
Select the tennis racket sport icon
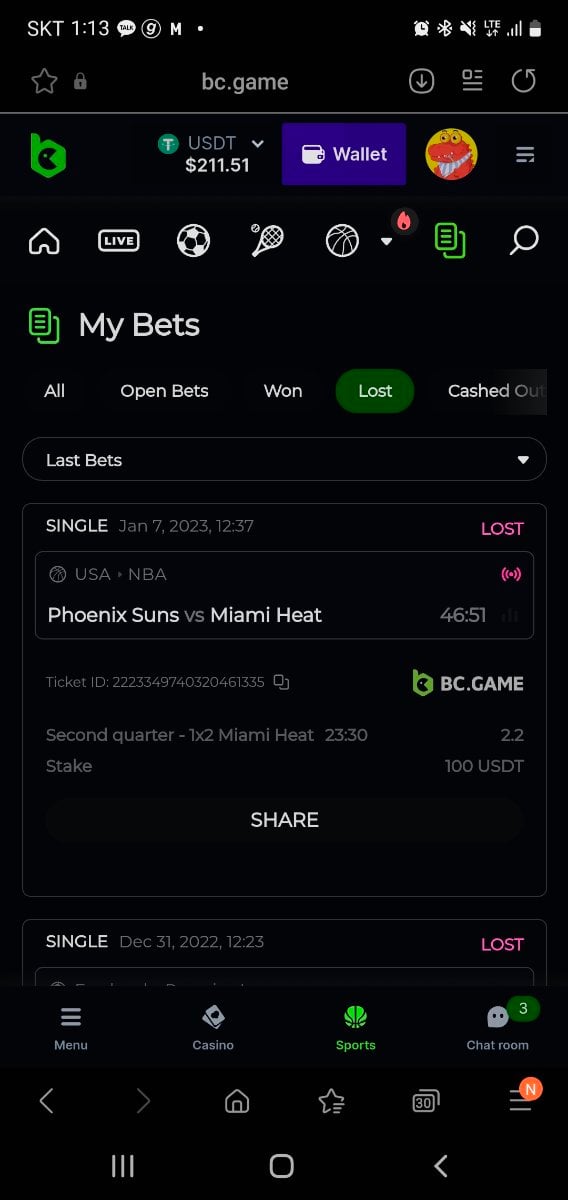267,240
